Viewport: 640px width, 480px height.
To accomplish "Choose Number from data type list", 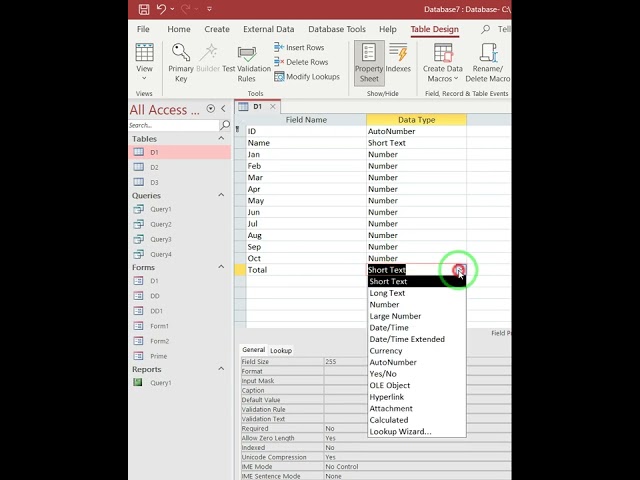I will [417, 304].
